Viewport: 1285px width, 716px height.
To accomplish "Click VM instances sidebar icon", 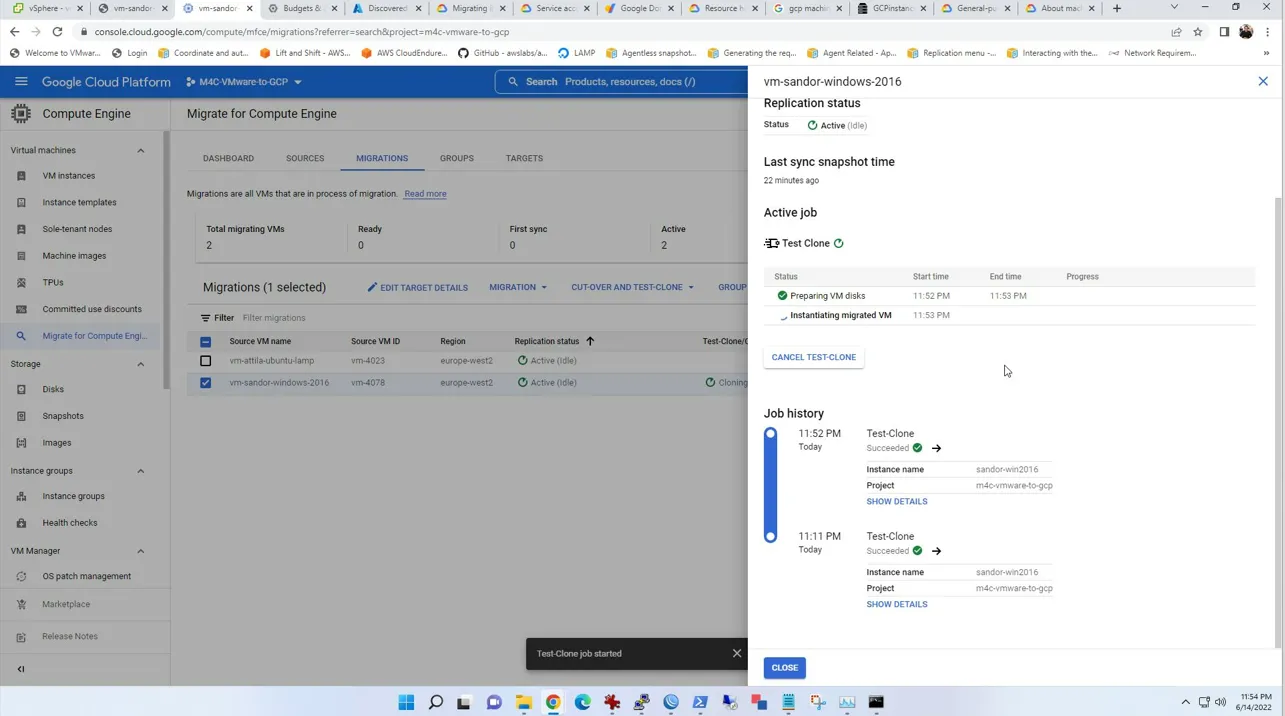I will 21,176.
